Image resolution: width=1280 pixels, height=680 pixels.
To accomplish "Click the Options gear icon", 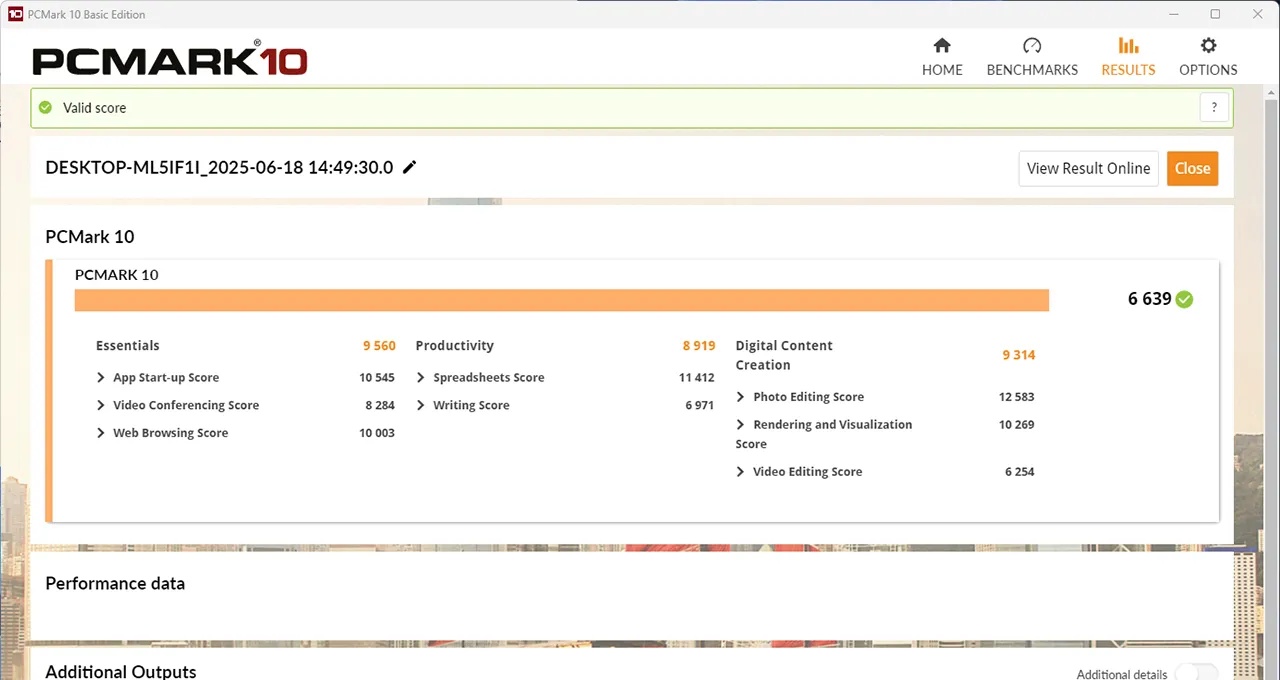I will click(x=1208, y=45).
